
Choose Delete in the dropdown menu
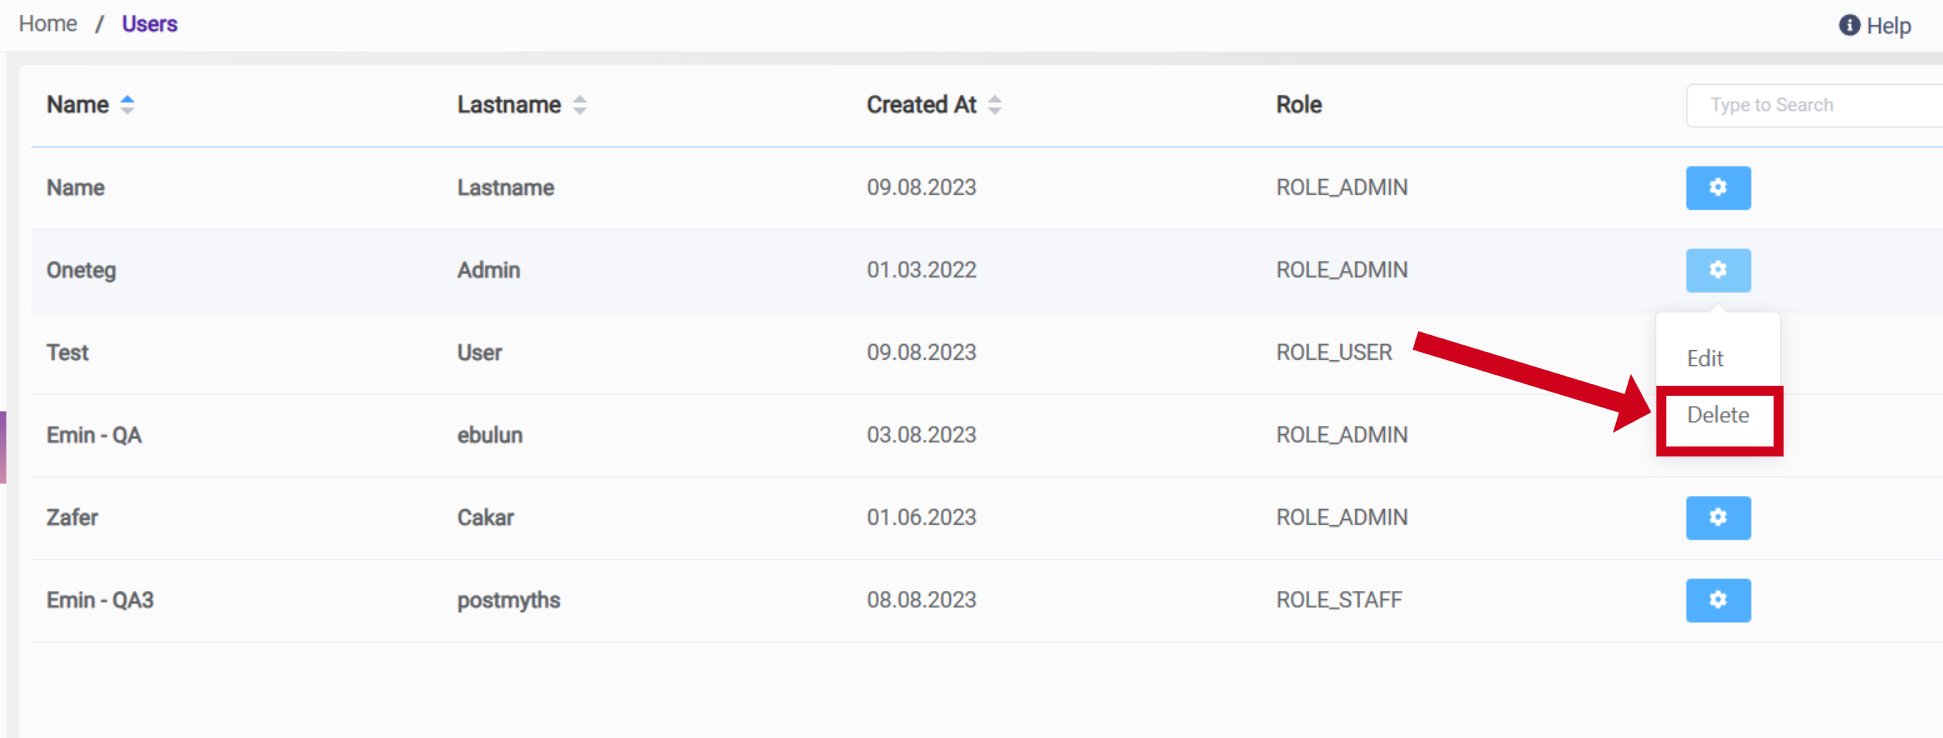click(1718, 416)
